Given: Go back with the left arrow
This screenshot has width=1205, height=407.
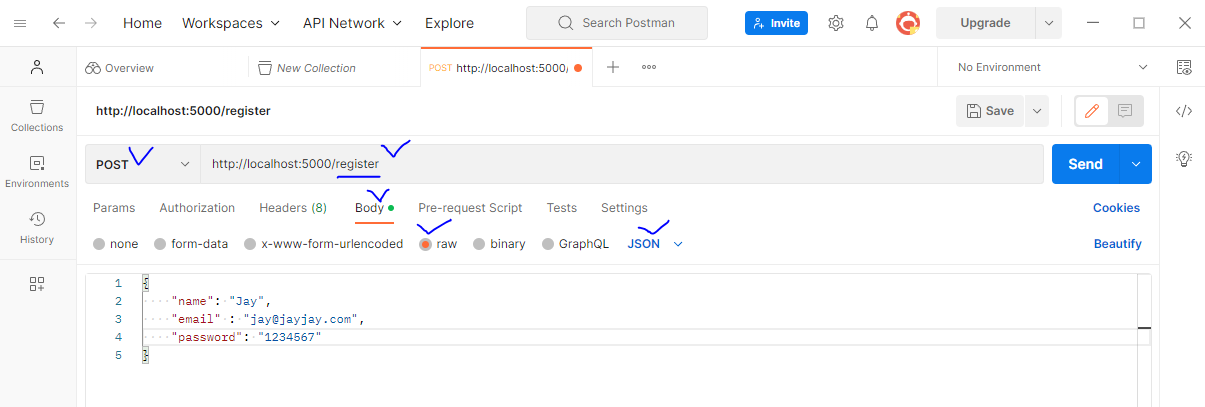Looking at the screenshot, I should tap(59, 23).
